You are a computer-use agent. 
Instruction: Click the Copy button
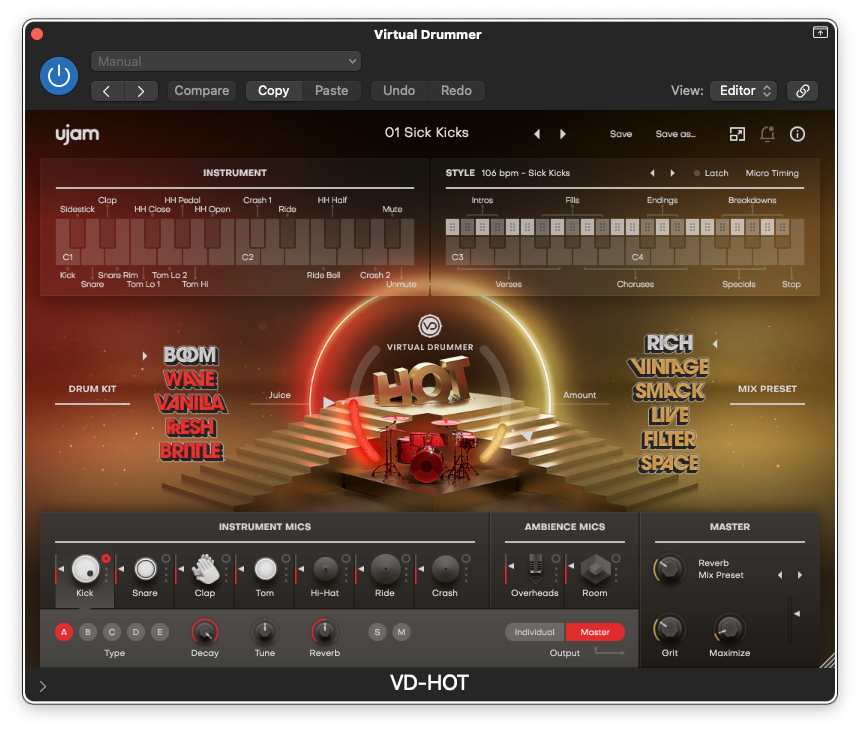pyautogui.click(x=273, y=91)
